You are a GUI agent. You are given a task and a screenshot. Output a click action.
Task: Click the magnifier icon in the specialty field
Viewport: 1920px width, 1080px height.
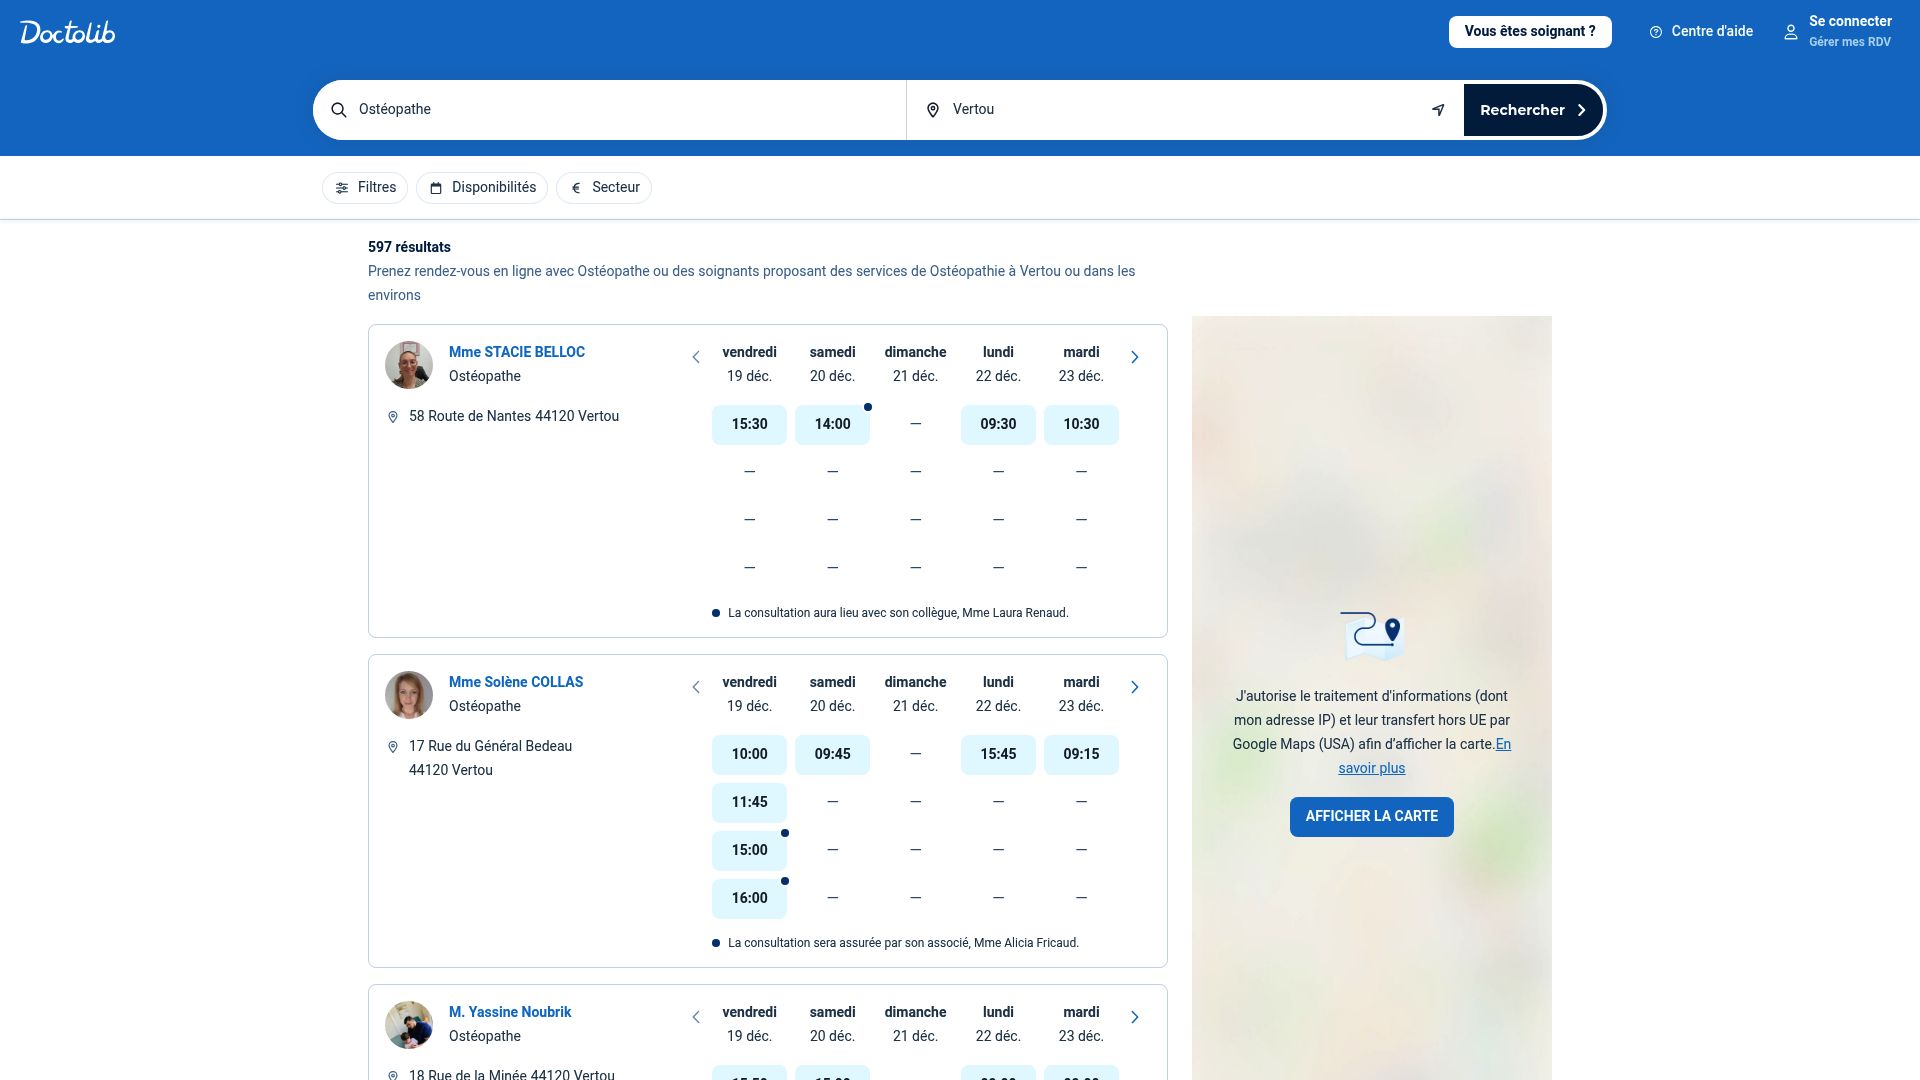tap(339, 109)
